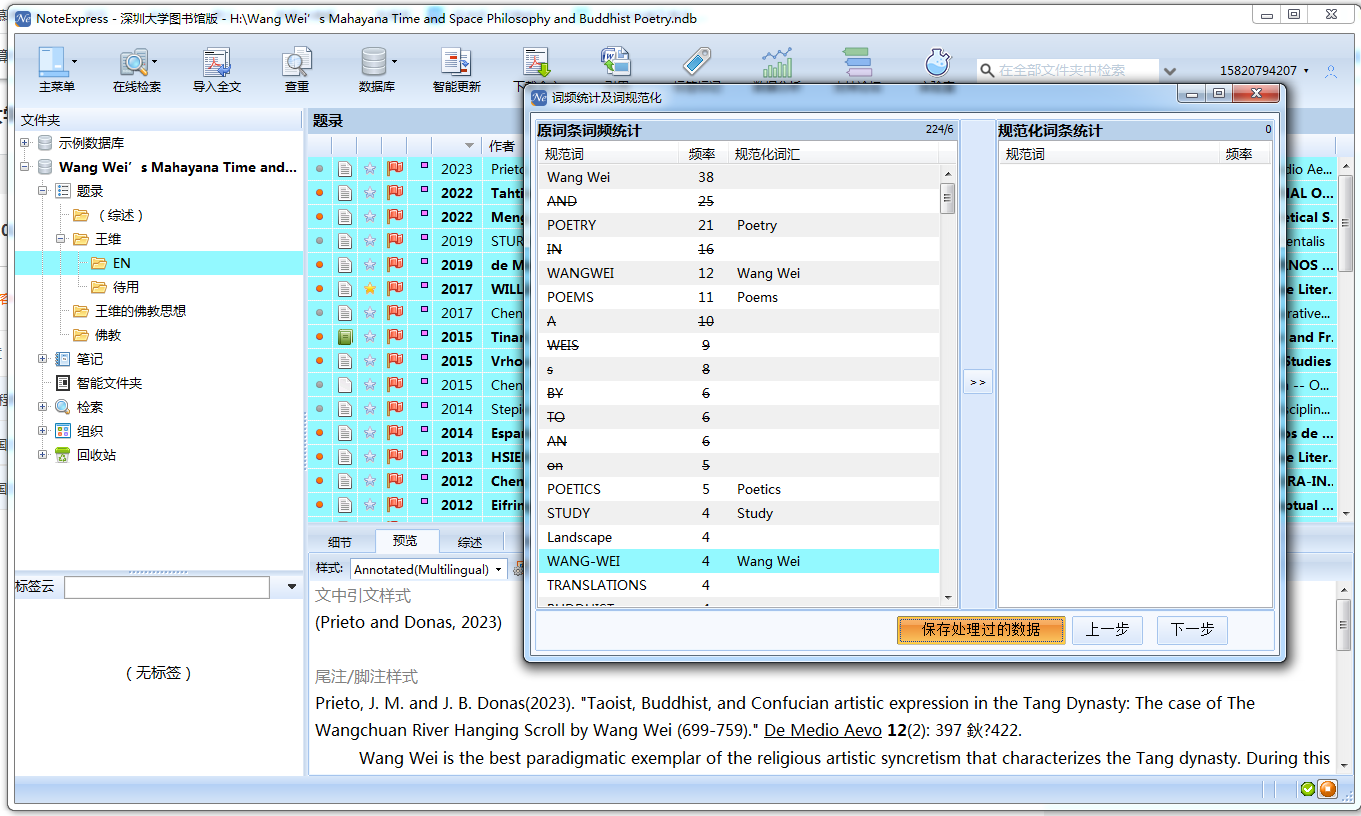Screen dimensions: 1361x816
Task: Expand the 回收站 tree node
Action: 42,455
